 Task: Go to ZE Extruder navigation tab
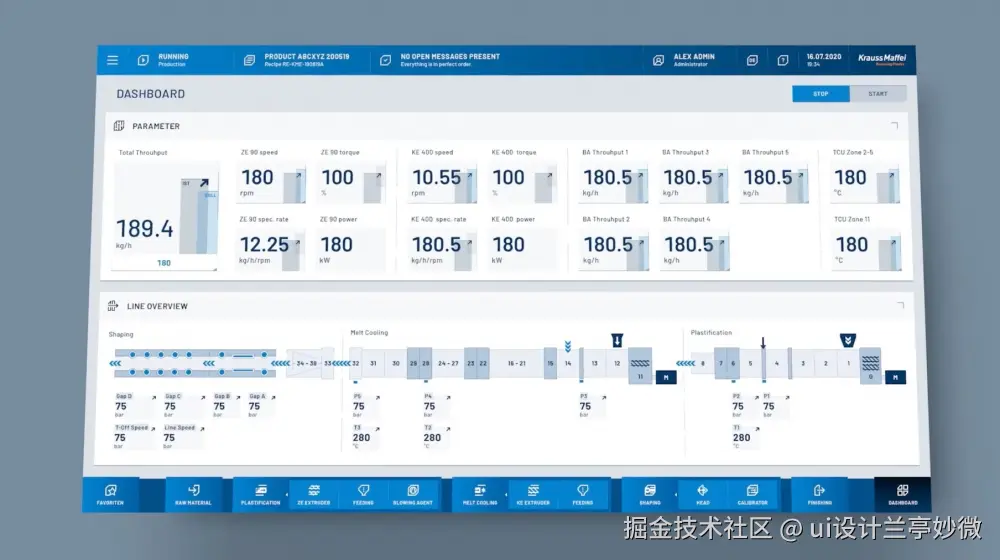click(x=314, y=494)
